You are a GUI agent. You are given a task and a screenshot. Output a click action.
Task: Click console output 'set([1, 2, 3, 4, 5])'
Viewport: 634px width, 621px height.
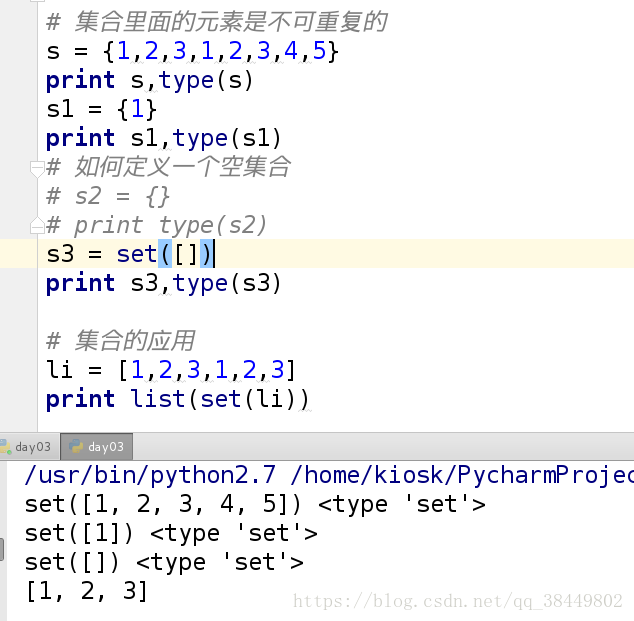tap(163, 504)
